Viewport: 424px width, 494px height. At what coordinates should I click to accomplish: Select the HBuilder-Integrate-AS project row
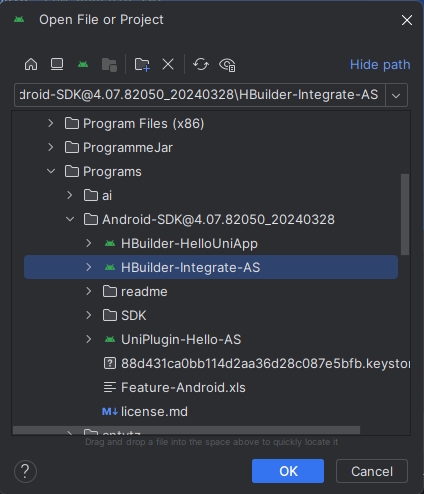click(211, 267)
